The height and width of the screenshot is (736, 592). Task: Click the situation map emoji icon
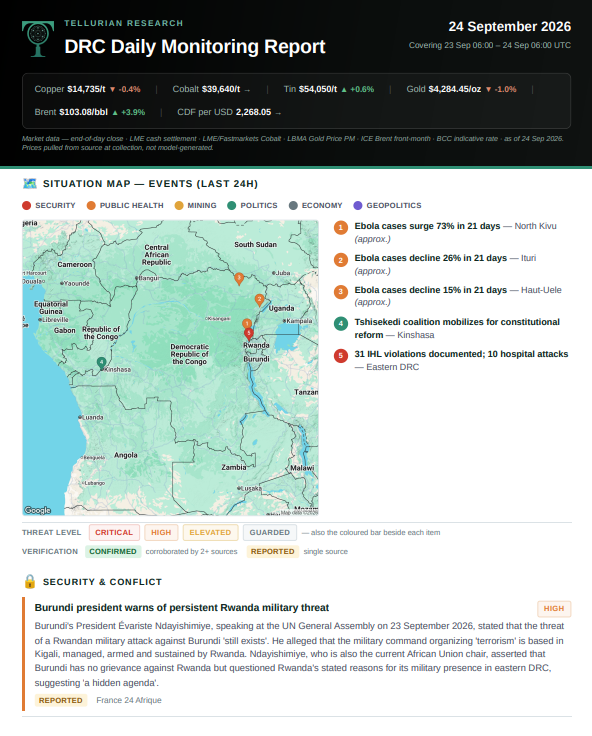(x=30, y=184)
